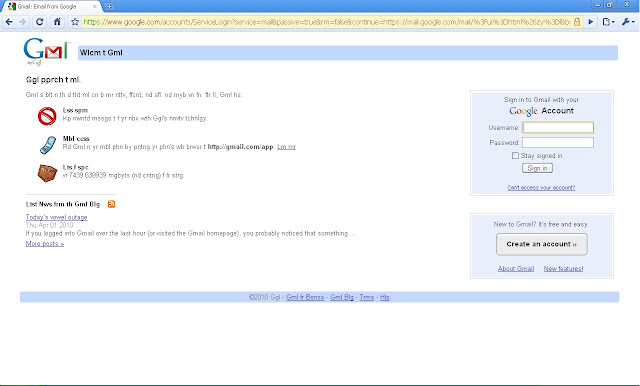640x386 pixels.
Task: Click the address bar URL
Action: point(327,22)
